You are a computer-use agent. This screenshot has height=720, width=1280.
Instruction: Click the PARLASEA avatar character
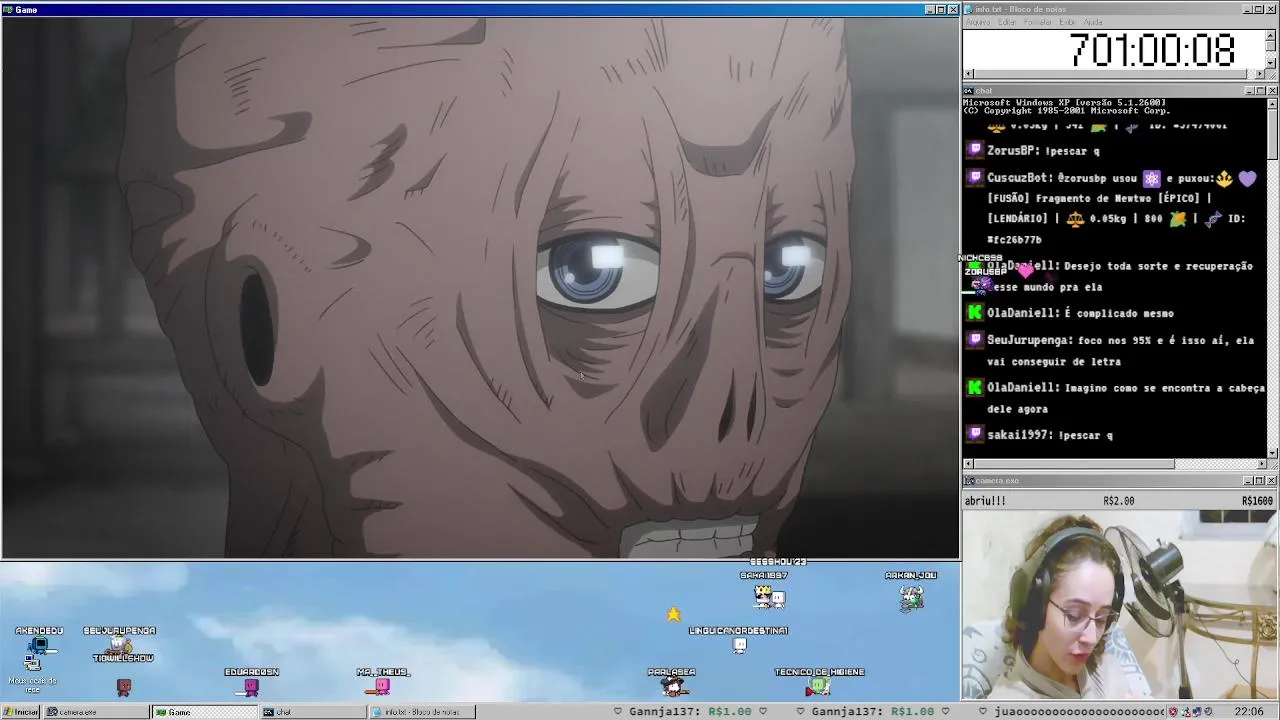672,686
